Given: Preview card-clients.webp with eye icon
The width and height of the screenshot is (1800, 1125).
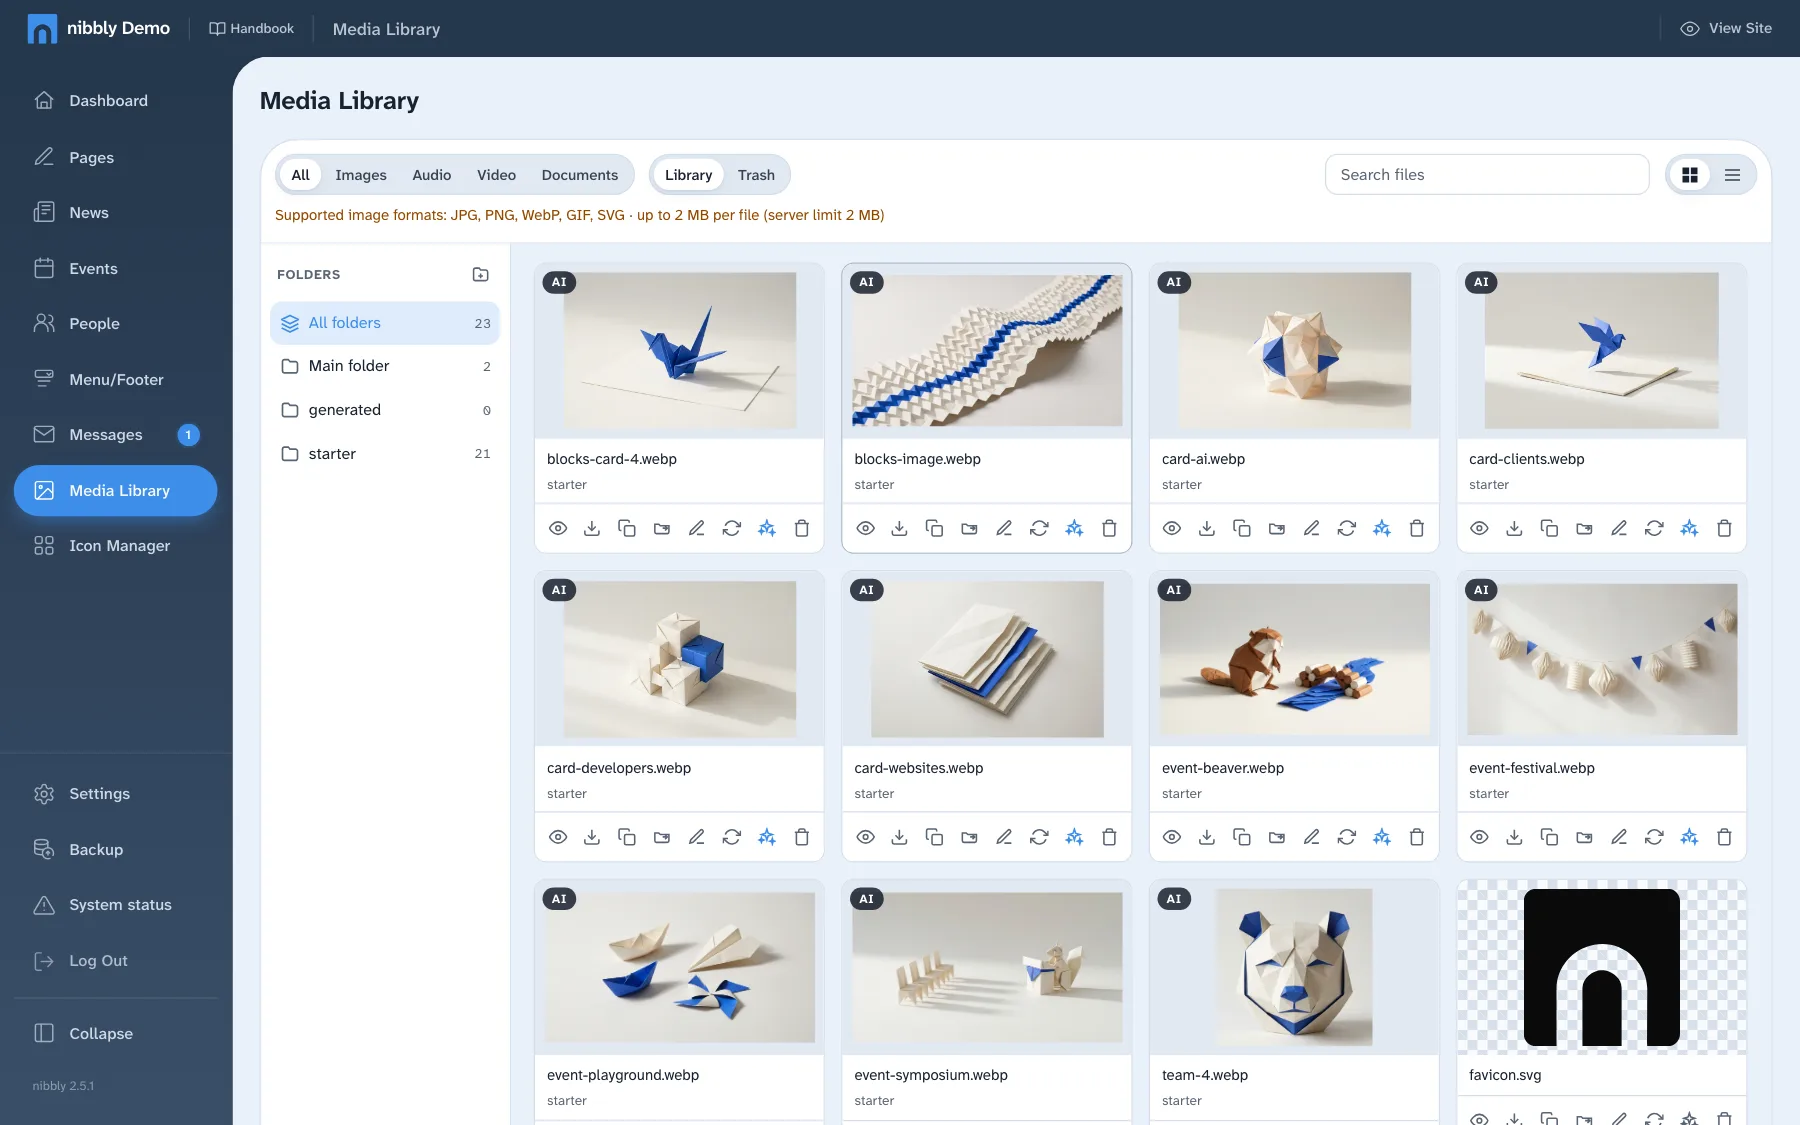Looking at the screenshot, I should [1480, 528].
